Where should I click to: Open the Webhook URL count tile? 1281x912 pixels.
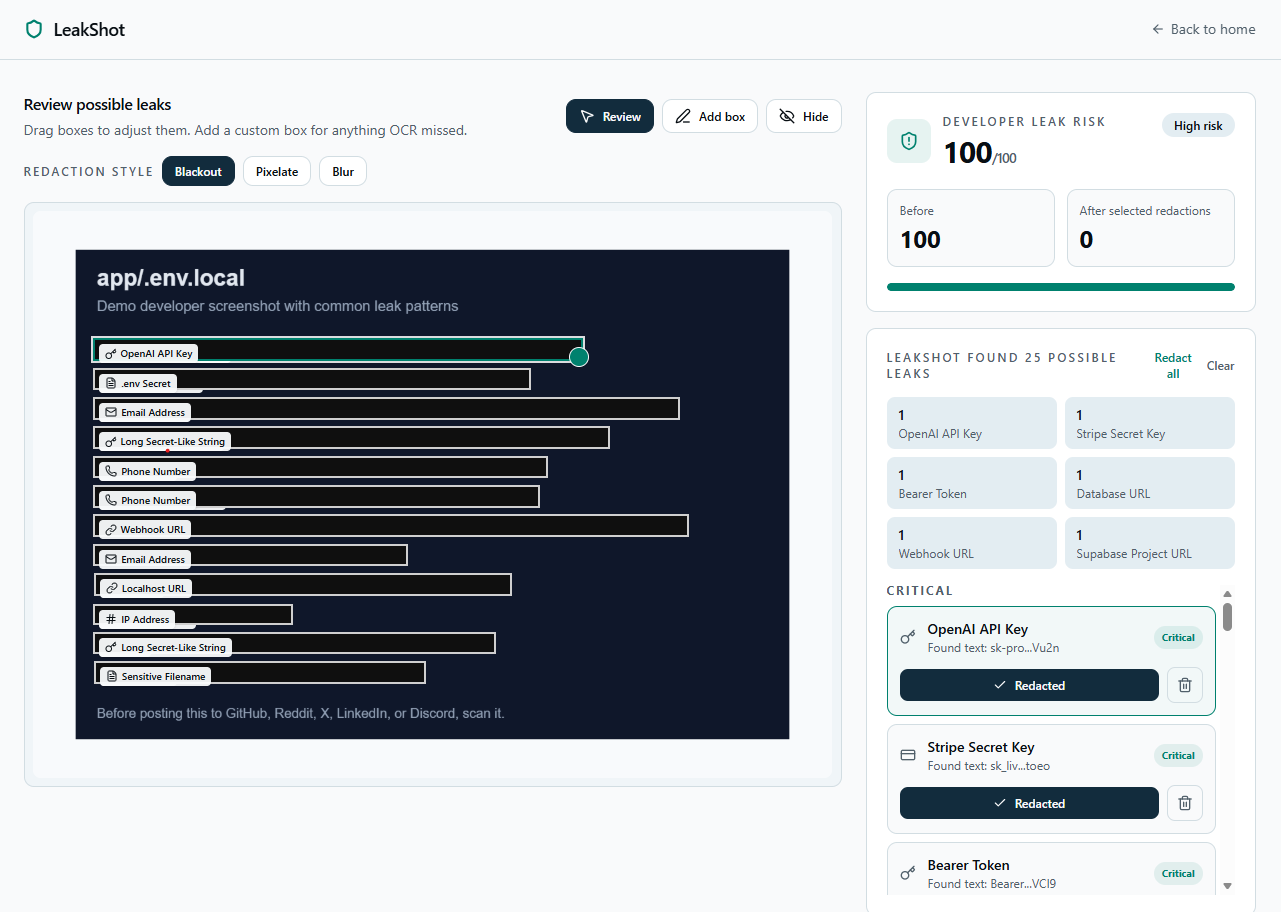[x=971, y=543]
